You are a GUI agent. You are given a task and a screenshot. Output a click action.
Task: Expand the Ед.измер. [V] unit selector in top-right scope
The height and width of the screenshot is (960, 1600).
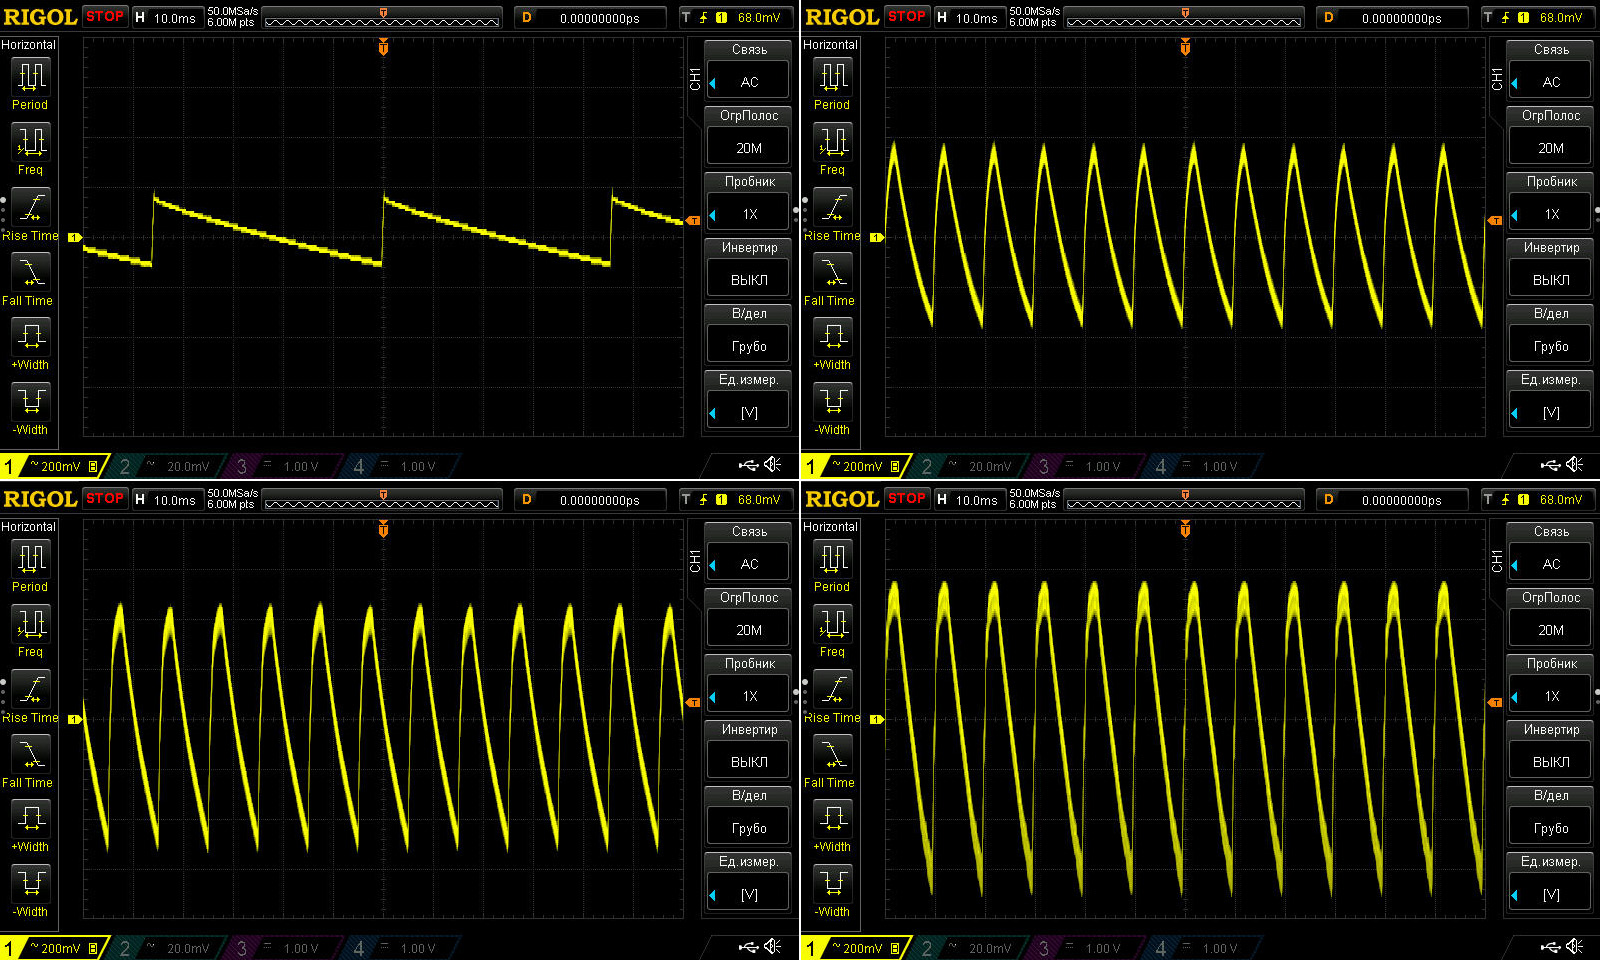[x=1551, y=412]
